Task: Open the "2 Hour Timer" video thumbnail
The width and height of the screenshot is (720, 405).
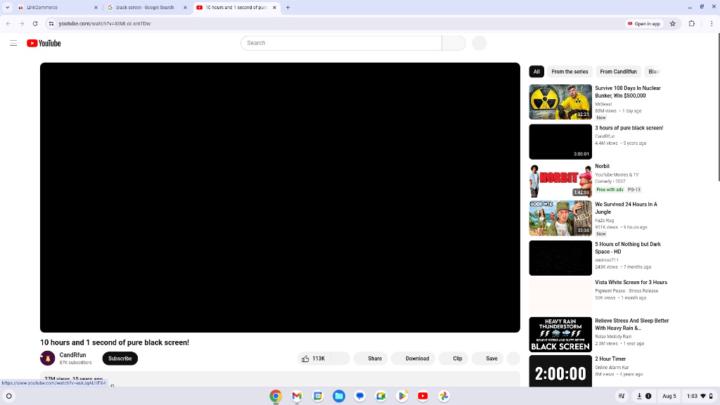Action: tap(560, 373)
